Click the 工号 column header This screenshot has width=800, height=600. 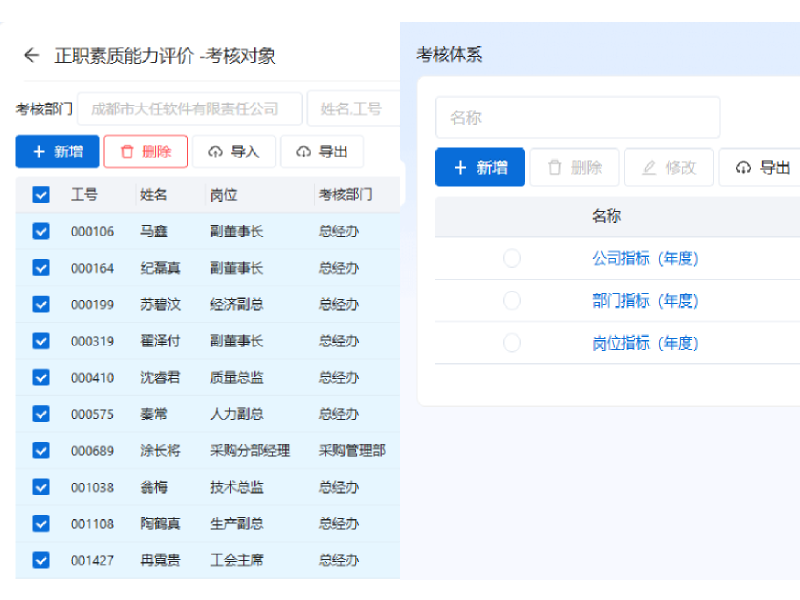[x=84, y=194]
